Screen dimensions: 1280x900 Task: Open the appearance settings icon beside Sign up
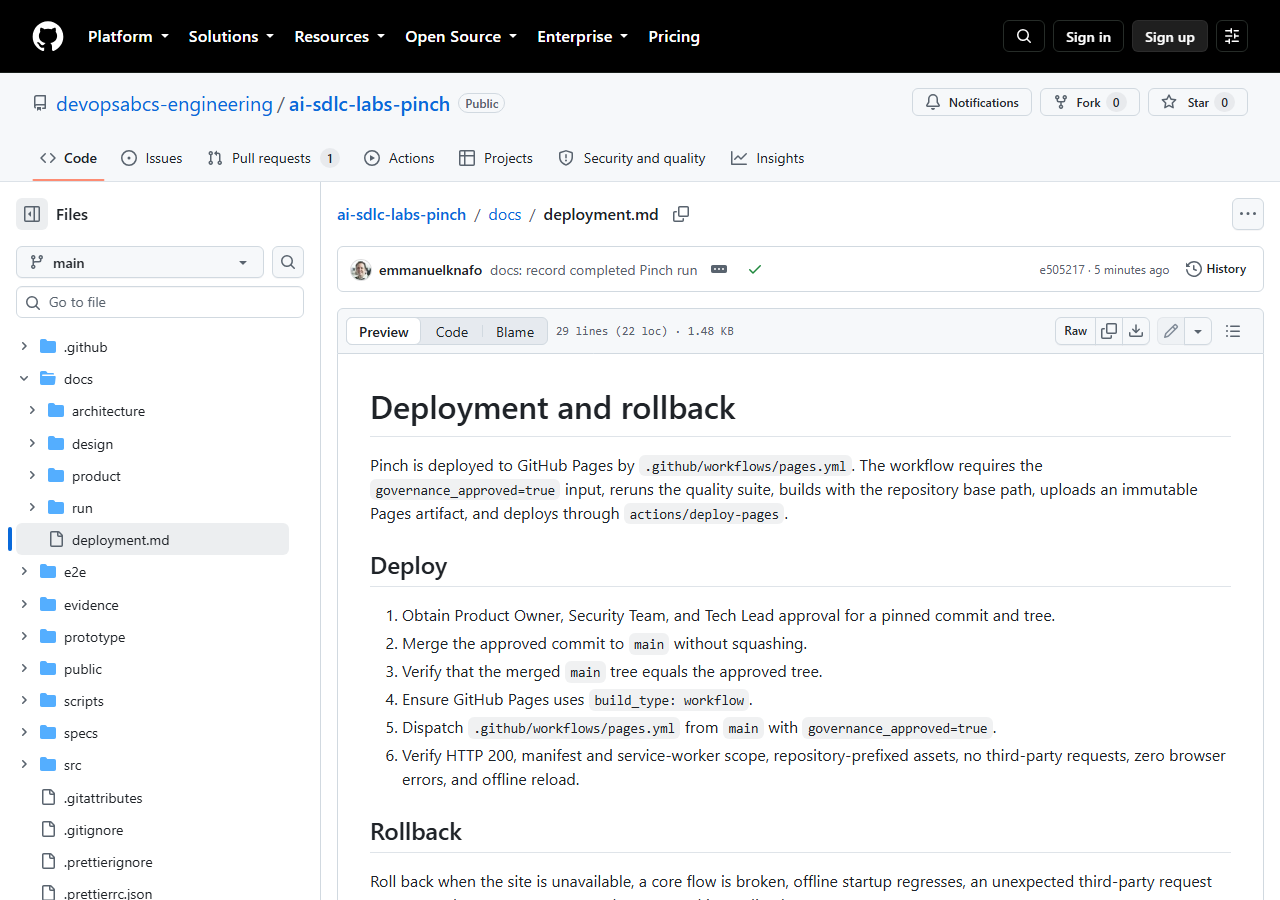1232,36
